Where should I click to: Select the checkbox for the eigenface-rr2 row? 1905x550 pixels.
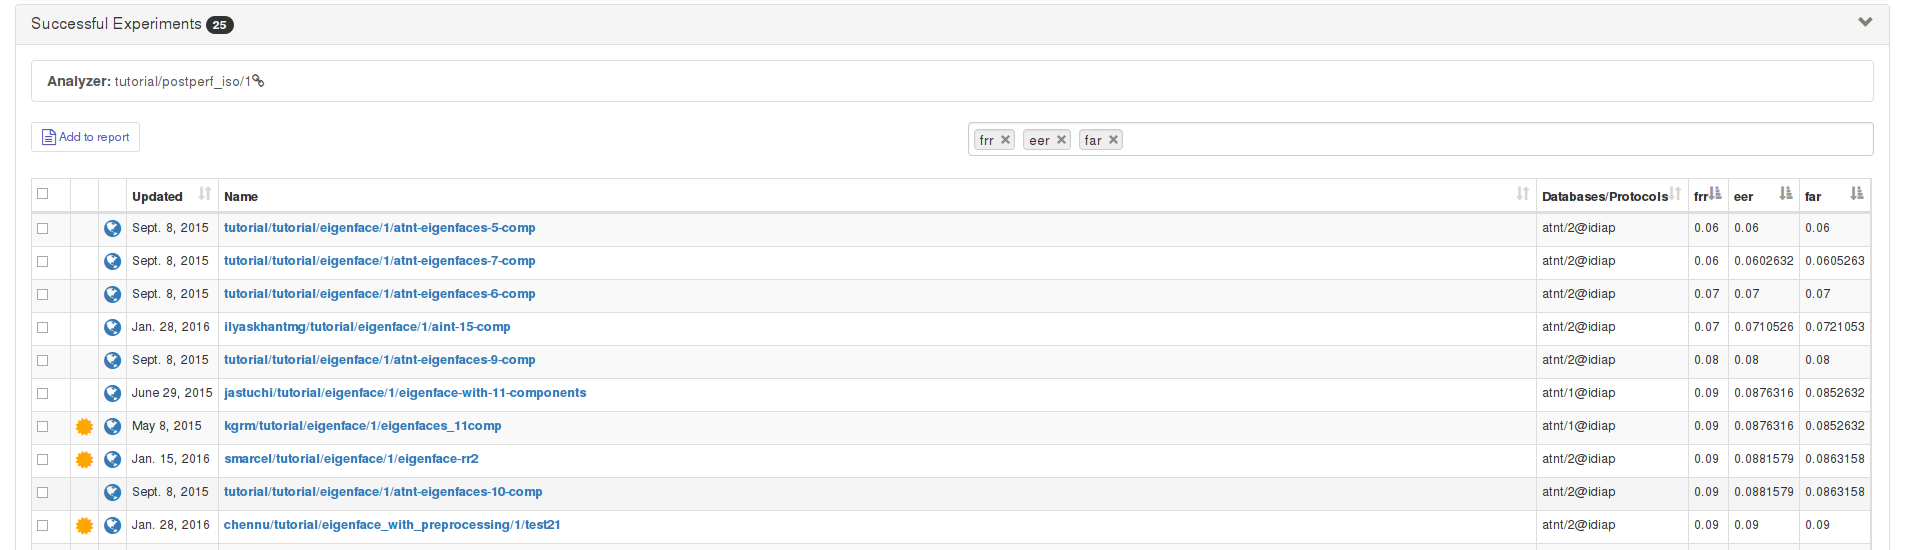(x=43, y=460)
